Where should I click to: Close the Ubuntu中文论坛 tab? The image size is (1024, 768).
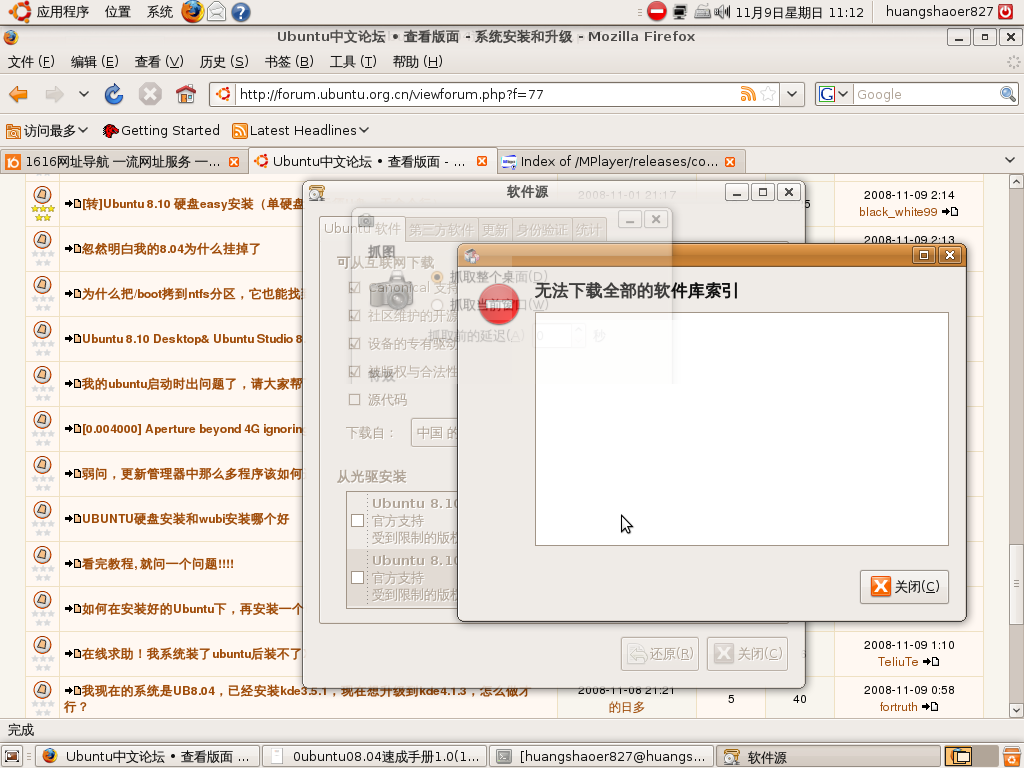pyautogui.click(x=482, y=161)
